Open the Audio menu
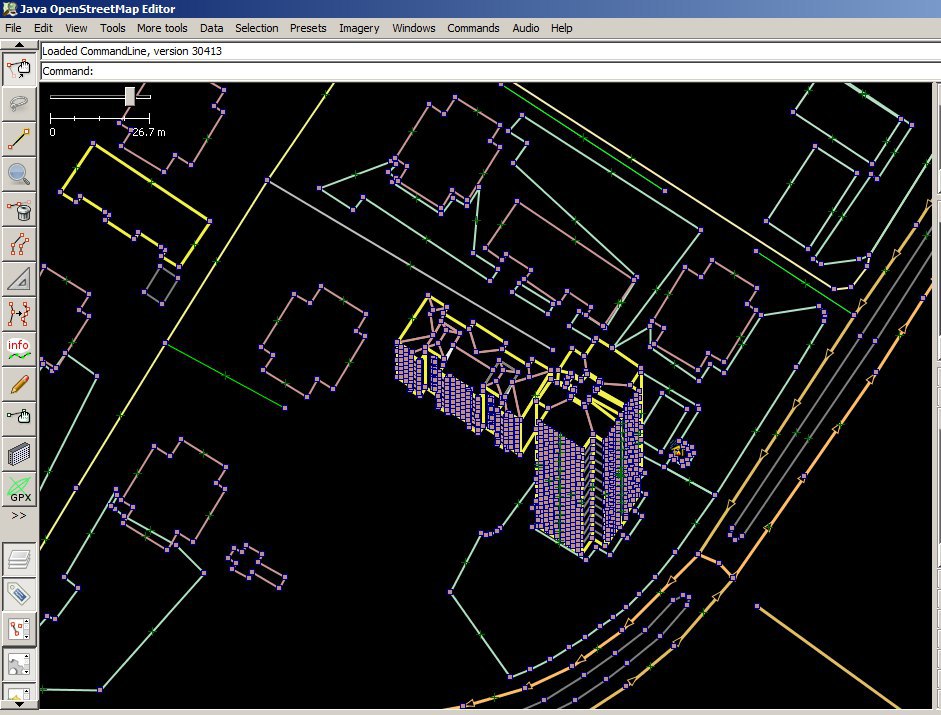This screenshot has width=941, height=715. pyautogui.click(x=526, y=28)
